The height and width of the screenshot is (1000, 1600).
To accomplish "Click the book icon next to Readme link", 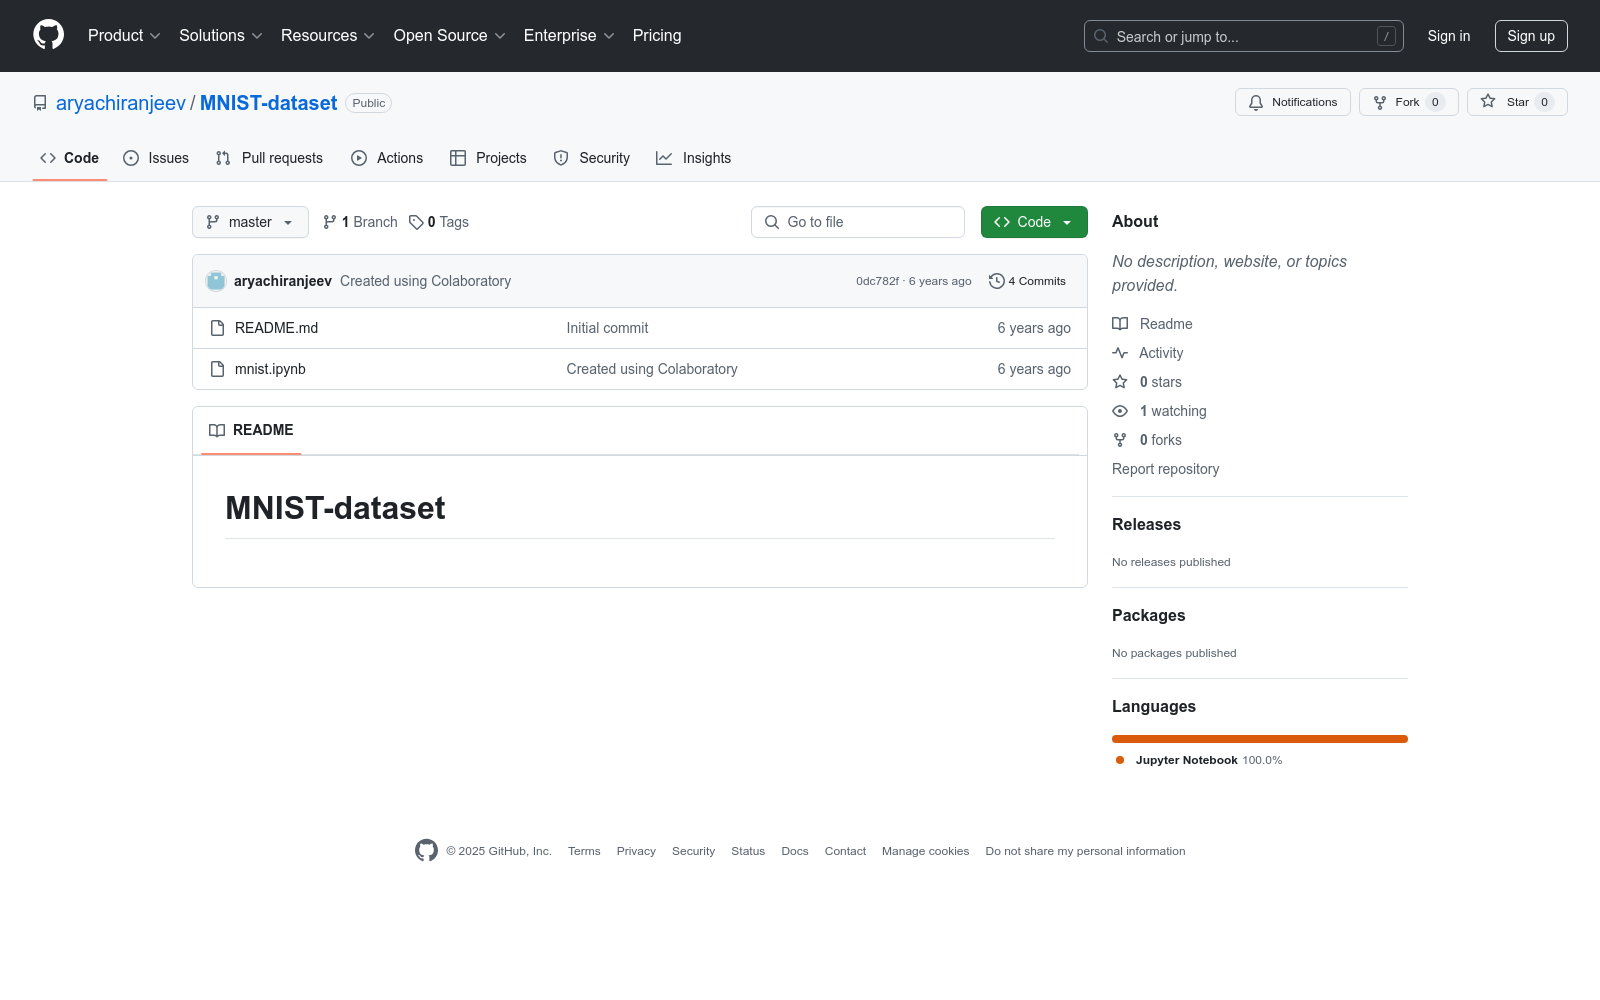I will [x=1120, y=324].
